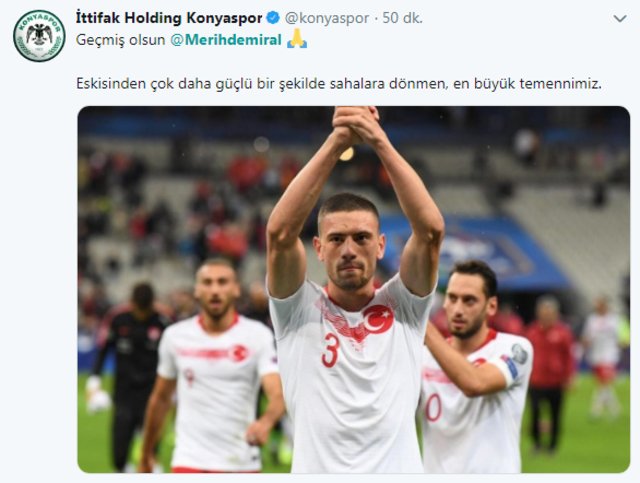Open the attached player photo
640x483 pixels.
pyautogui.click(x=353, y=289)
